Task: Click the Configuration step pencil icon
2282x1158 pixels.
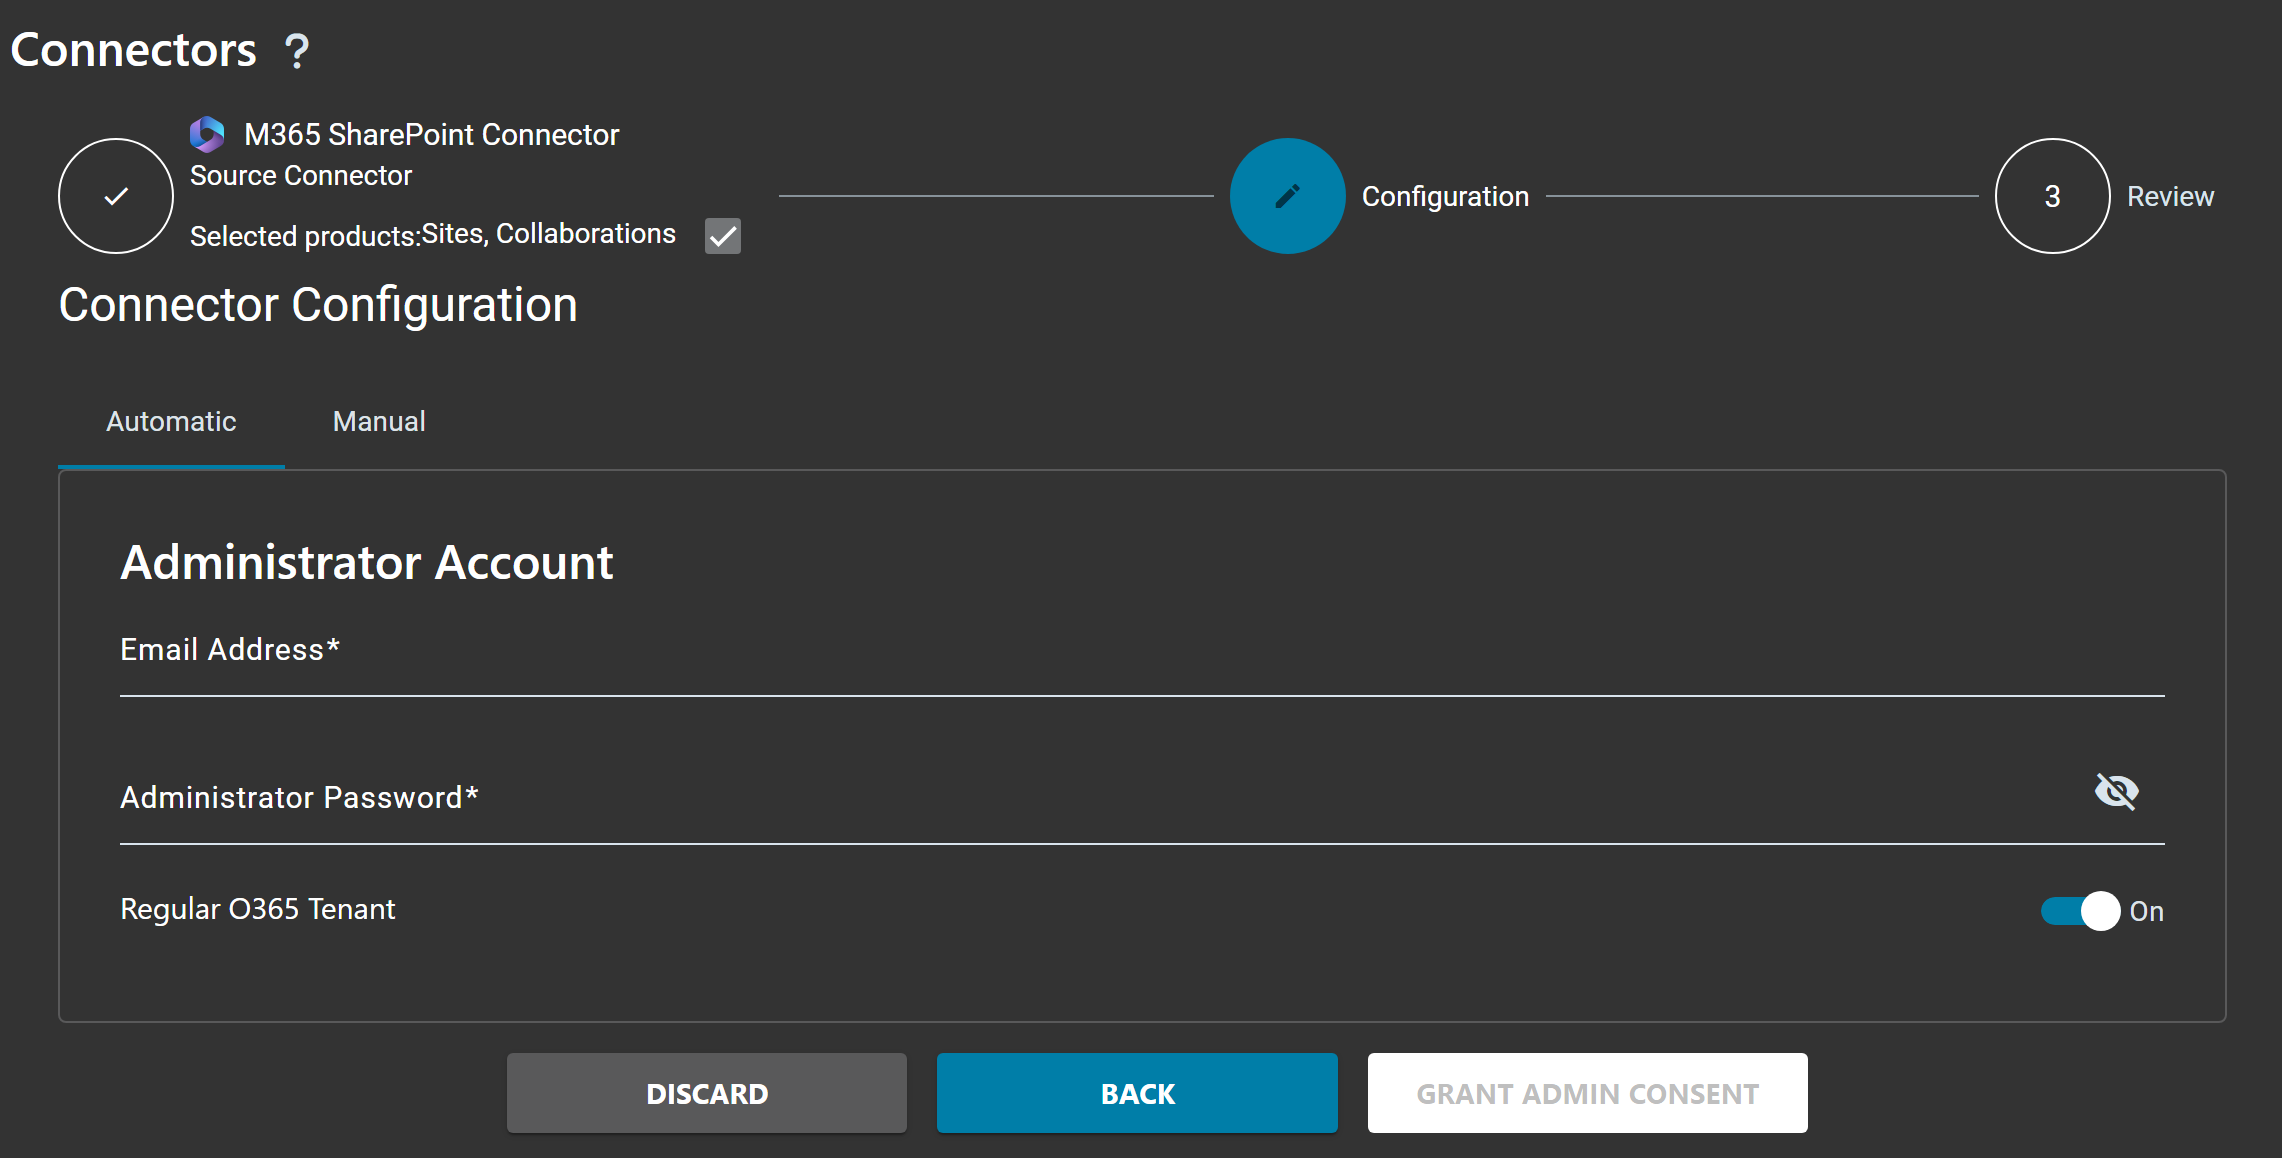Action: (x=1288, y=196)
